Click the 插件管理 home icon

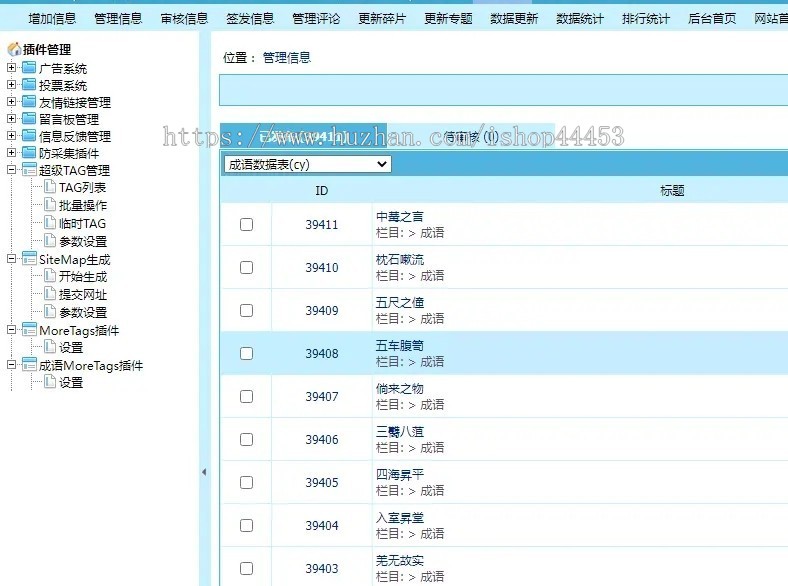(14, 49)
